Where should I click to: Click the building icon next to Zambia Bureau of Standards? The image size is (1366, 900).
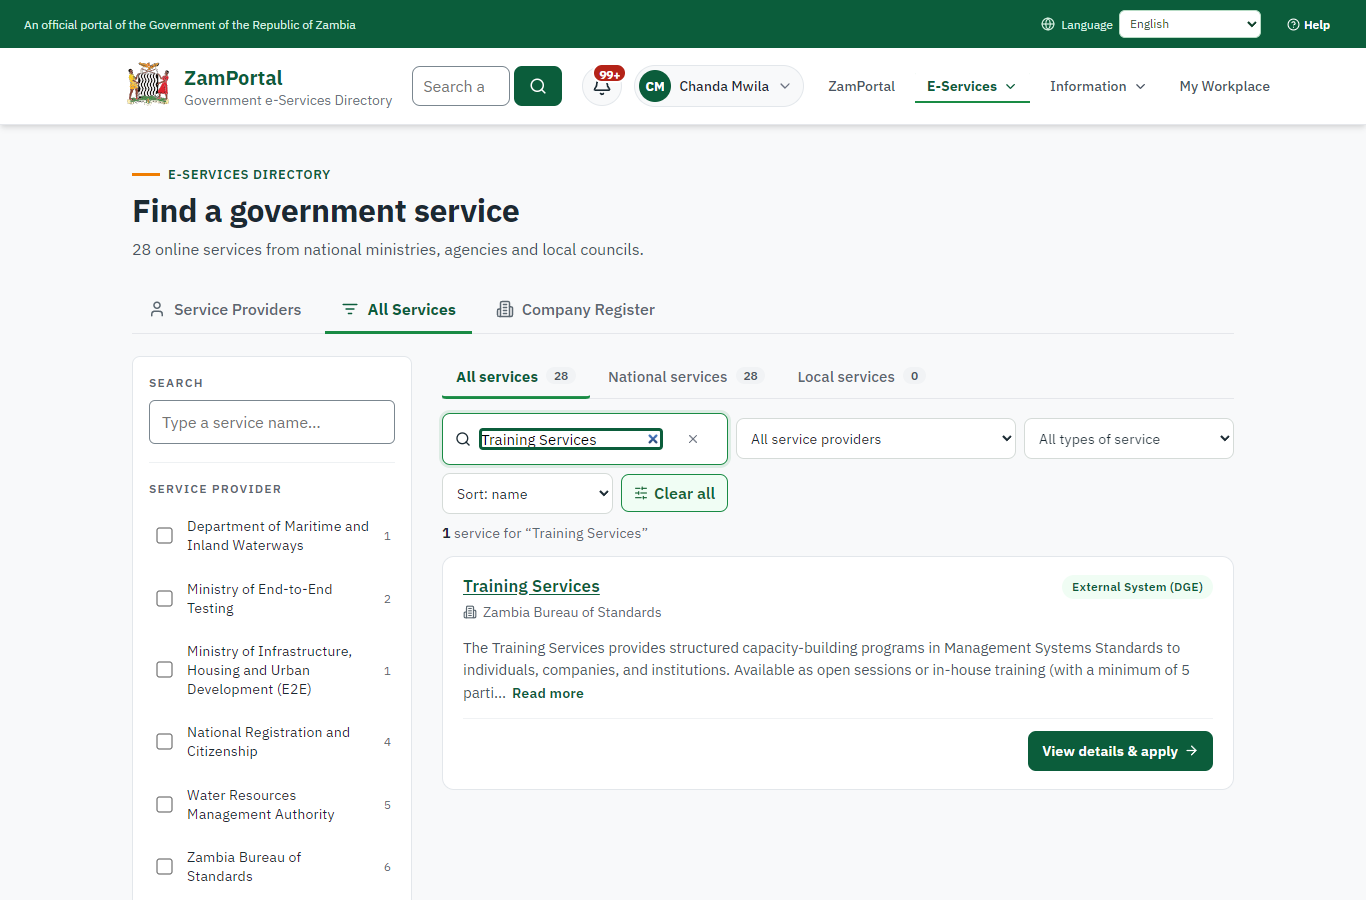[470, 612]
